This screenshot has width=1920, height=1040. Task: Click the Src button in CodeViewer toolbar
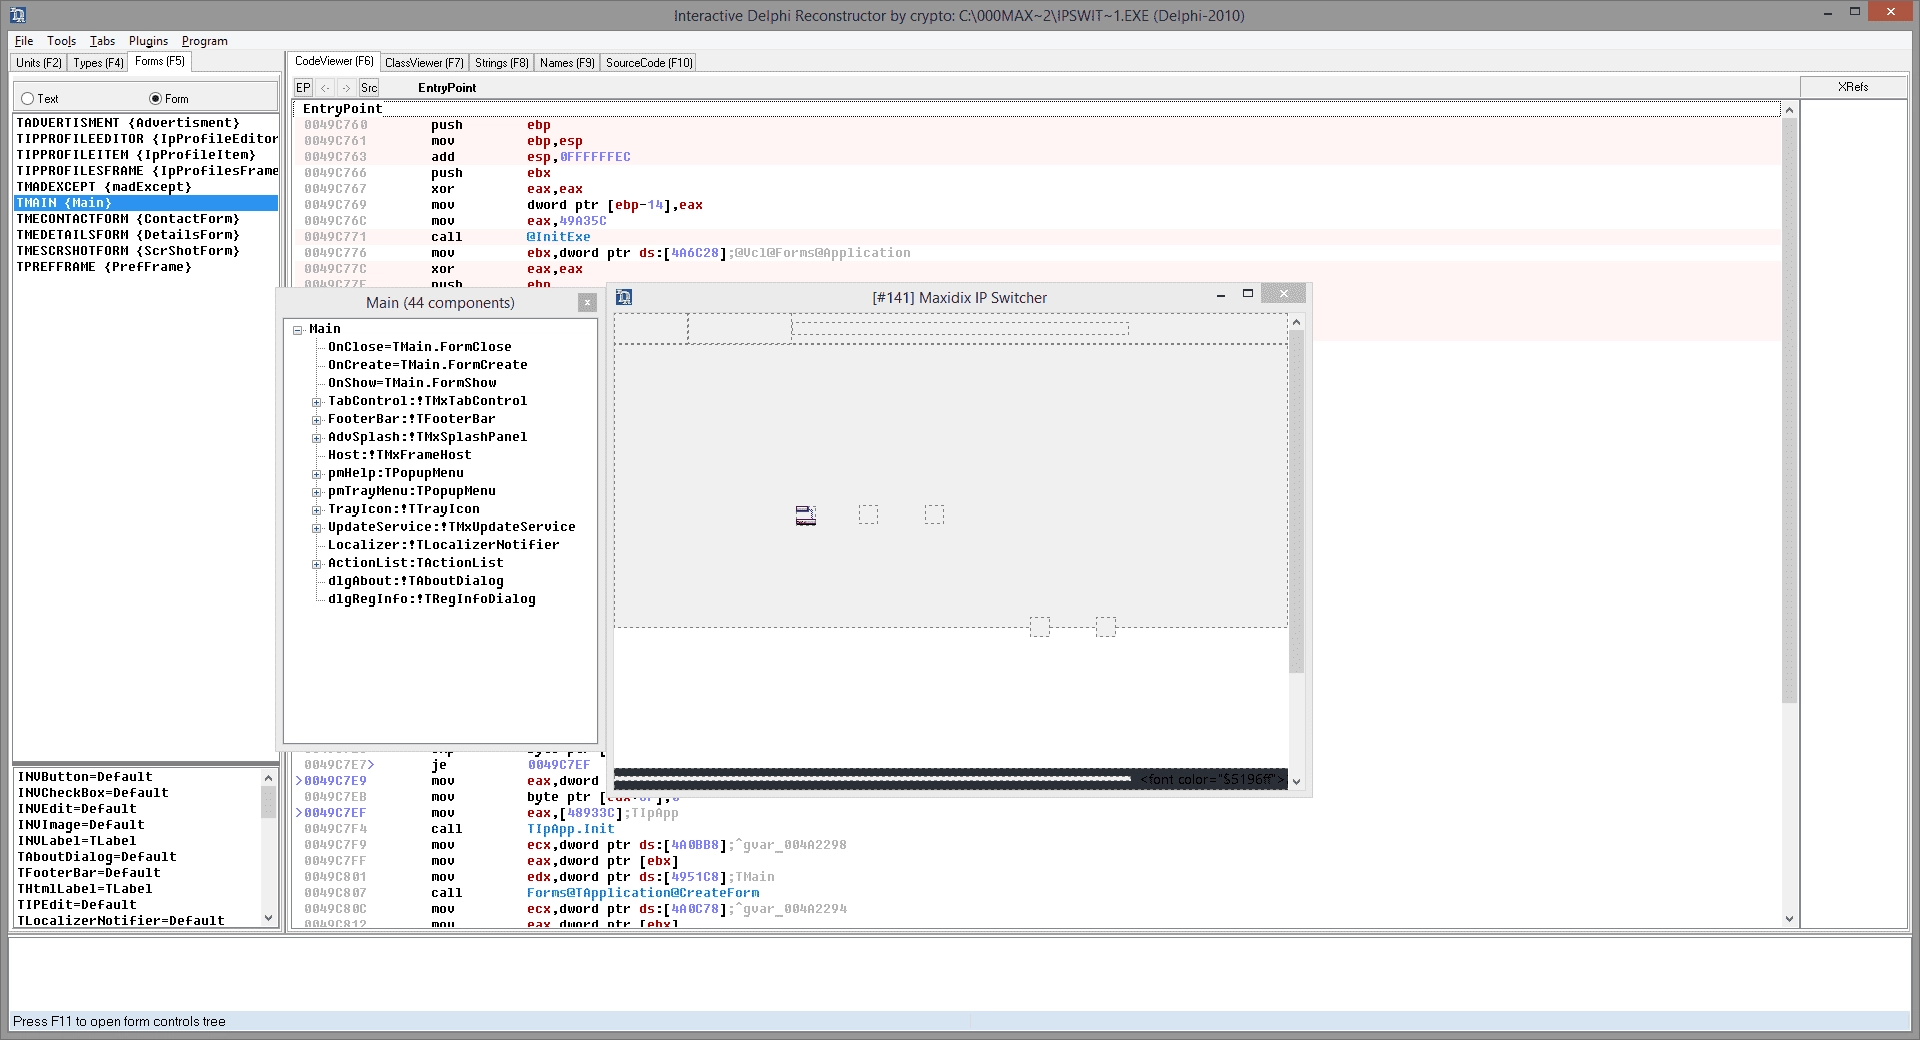[369, 88]
